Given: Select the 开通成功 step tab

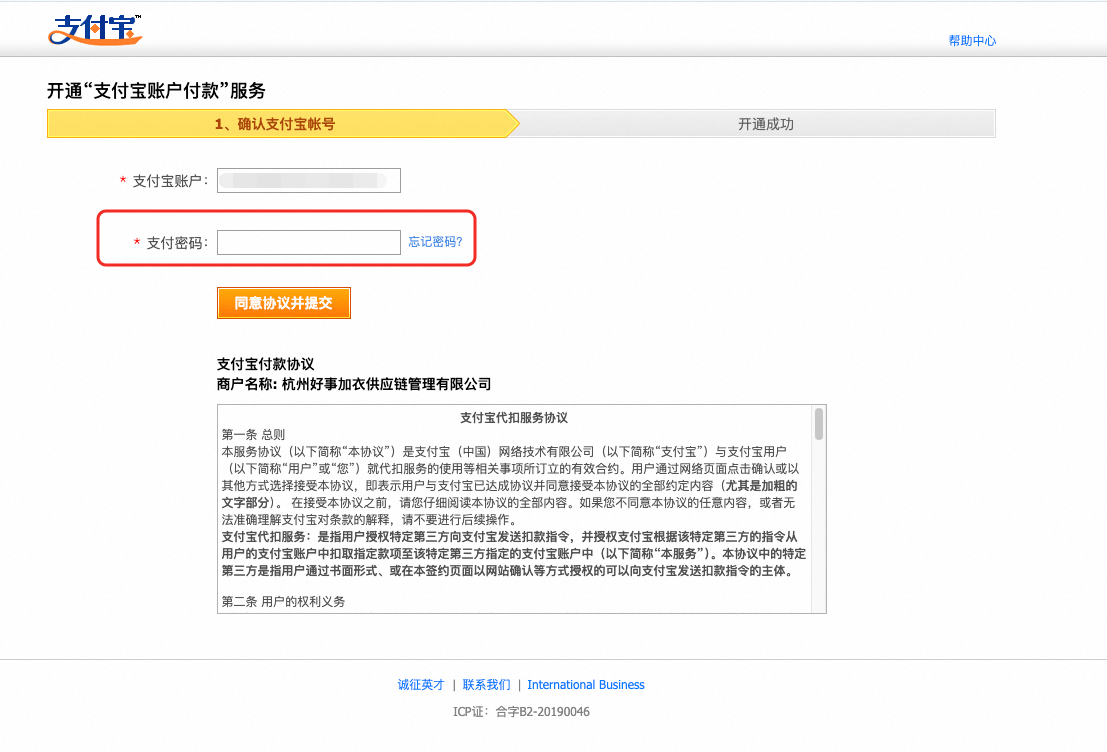Looking at the screenshot, I should (x=766, y=124).
